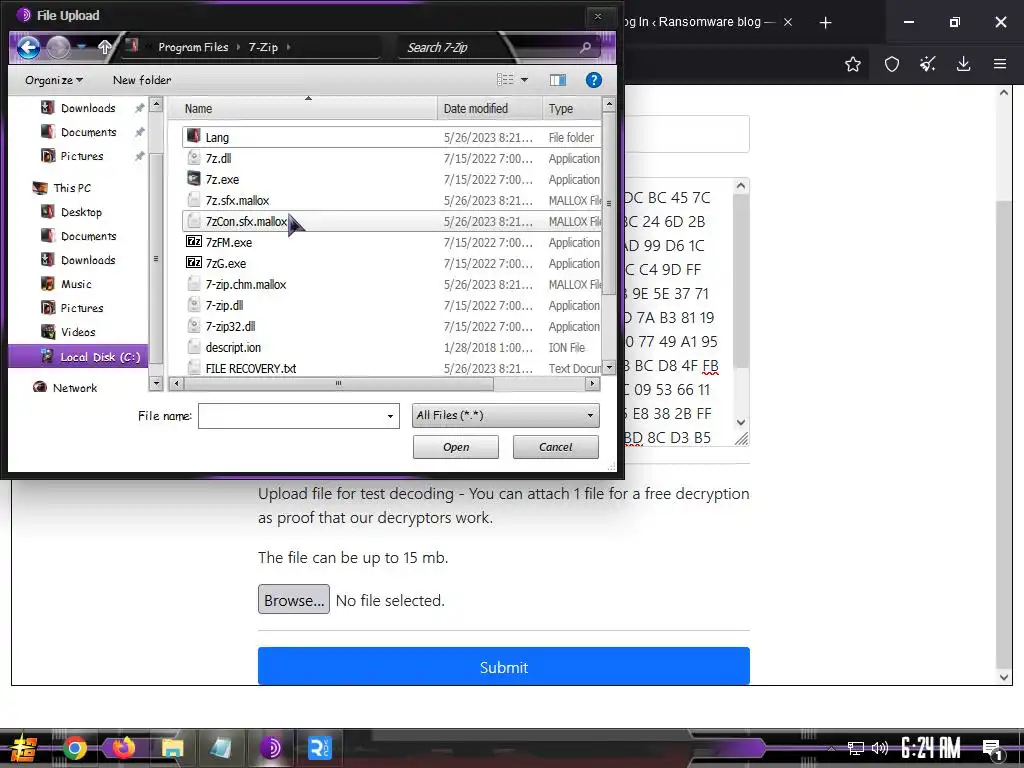Open the view options dropdown arrow
The width and height of the screenshot is (1024, 768).
pos(524,80)
